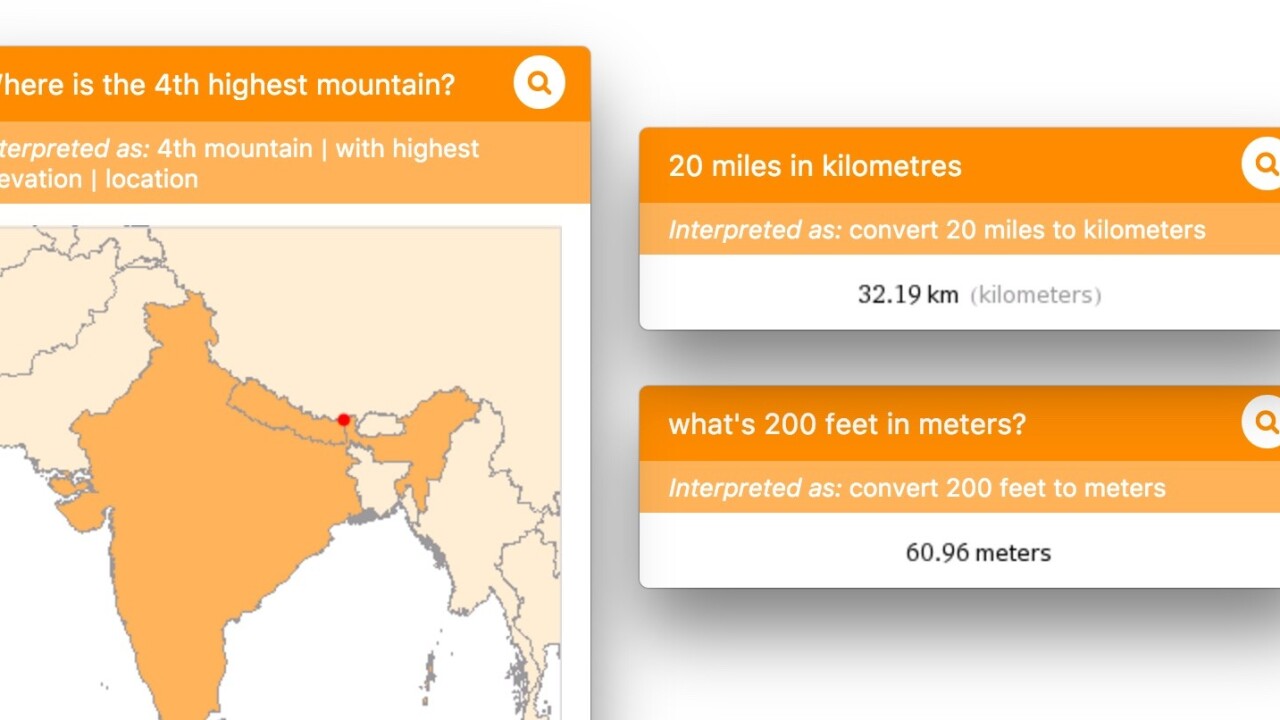This screenshot has width=1280, height=720.
Task: Click the grey "(kilometers)" unit label
Action: (1035, 295)
